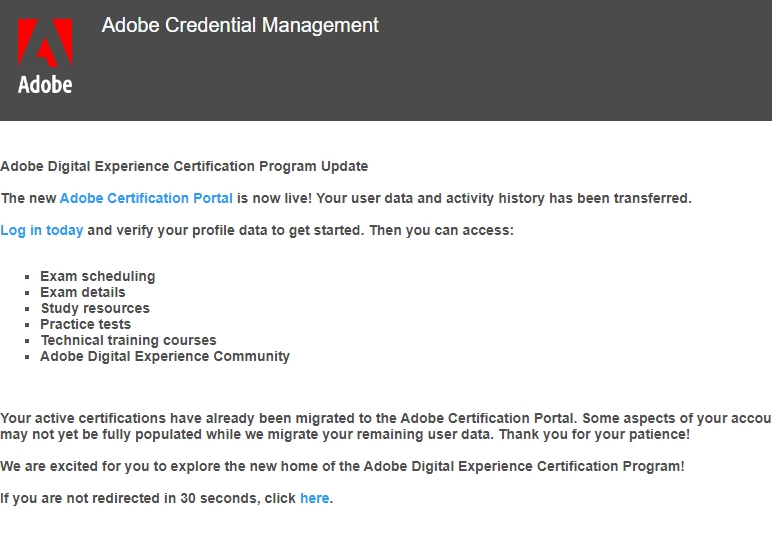The width and height of the screenshot is (772, 558).
Task: Click the Study resources bullet item
Action: [95, 308]
